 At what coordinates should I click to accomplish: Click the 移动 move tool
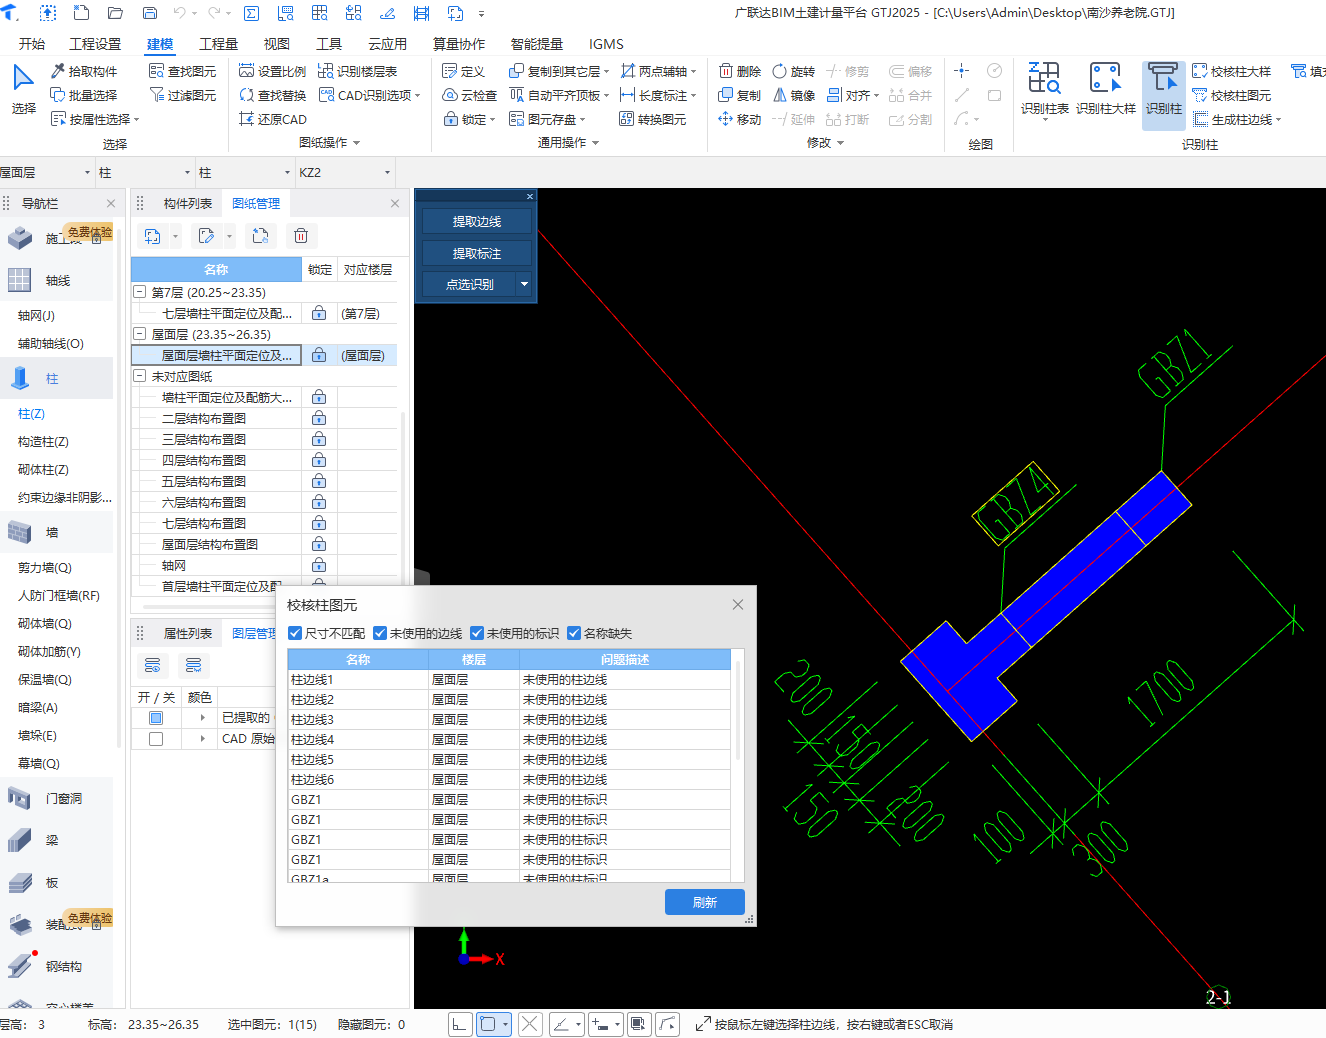[739, 119]
